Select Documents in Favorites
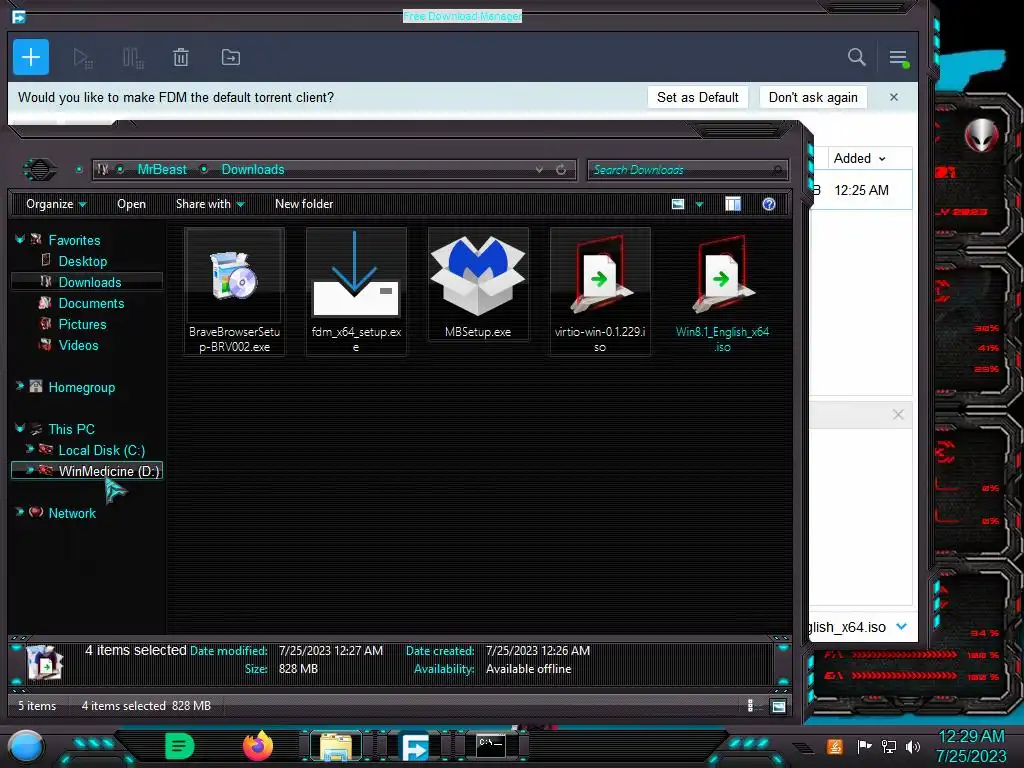1024x768 pixels. (x=91, y=303)
